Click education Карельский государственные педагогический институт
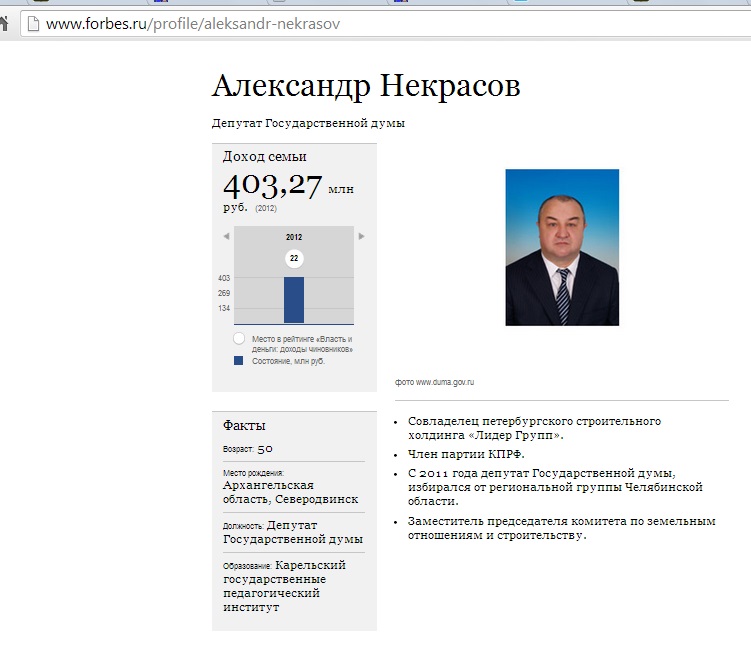 (x=284, y=586)
